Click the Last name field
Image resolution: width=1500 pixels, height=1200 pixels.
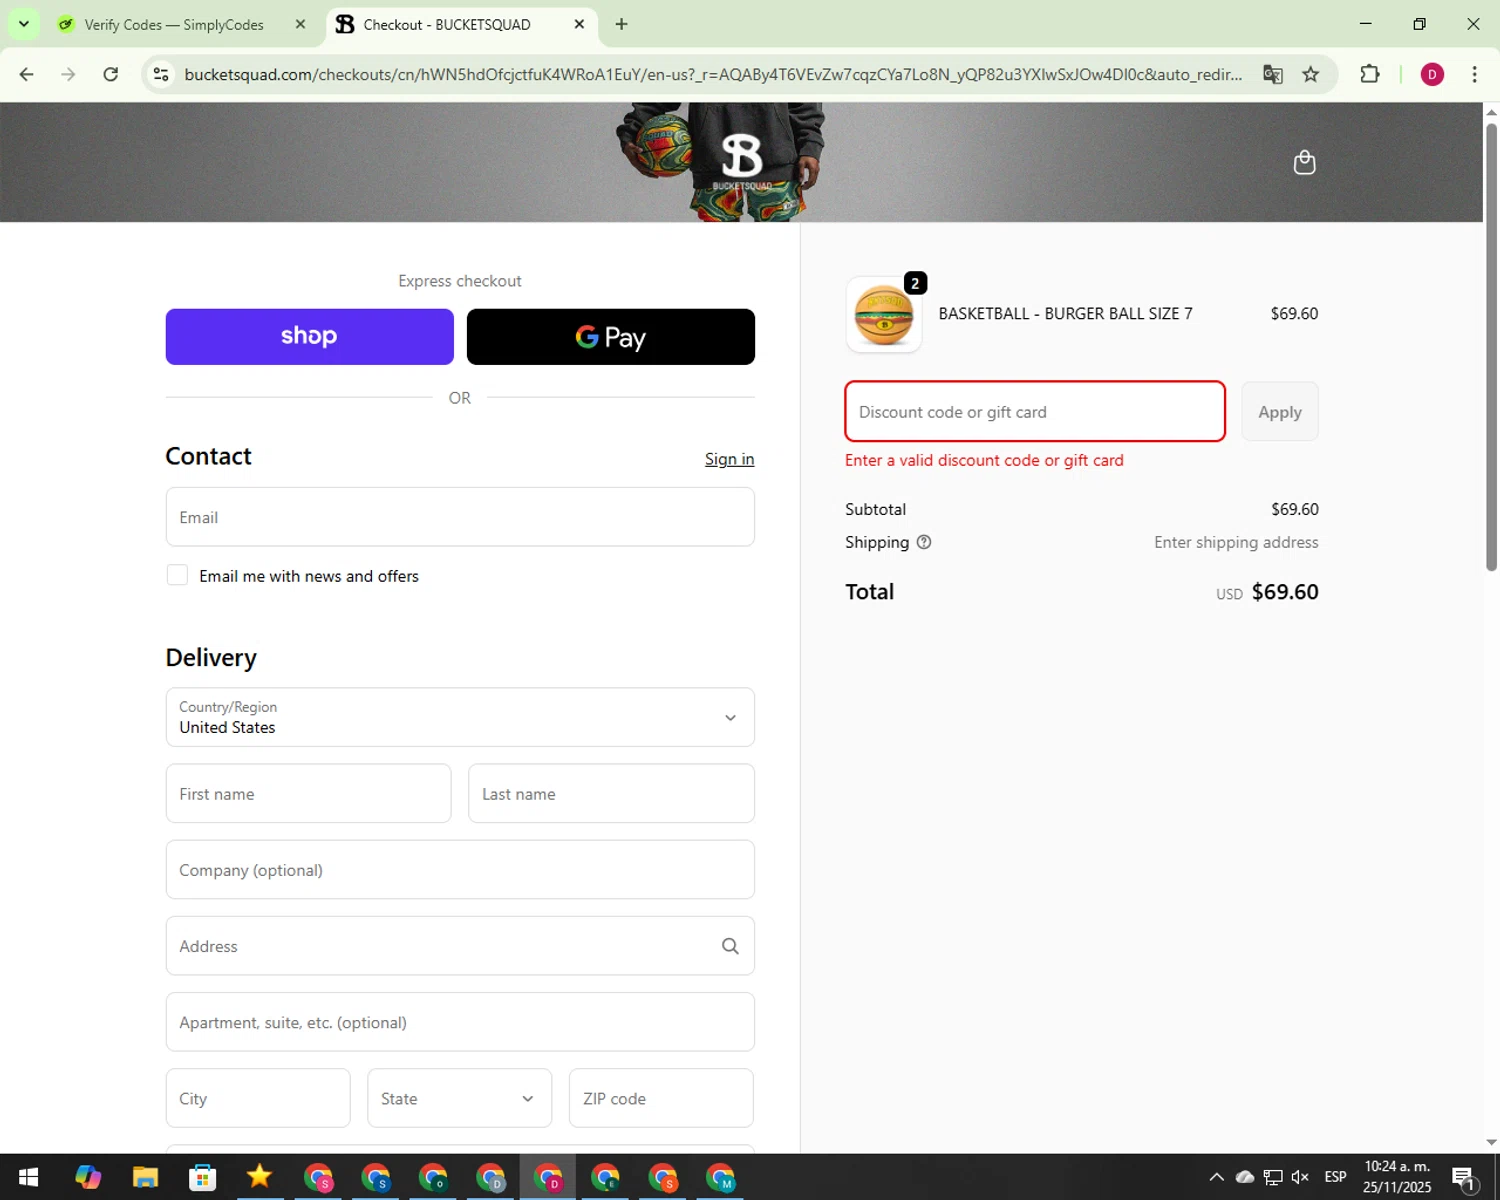pyautogui.click(x=611, y=794)
